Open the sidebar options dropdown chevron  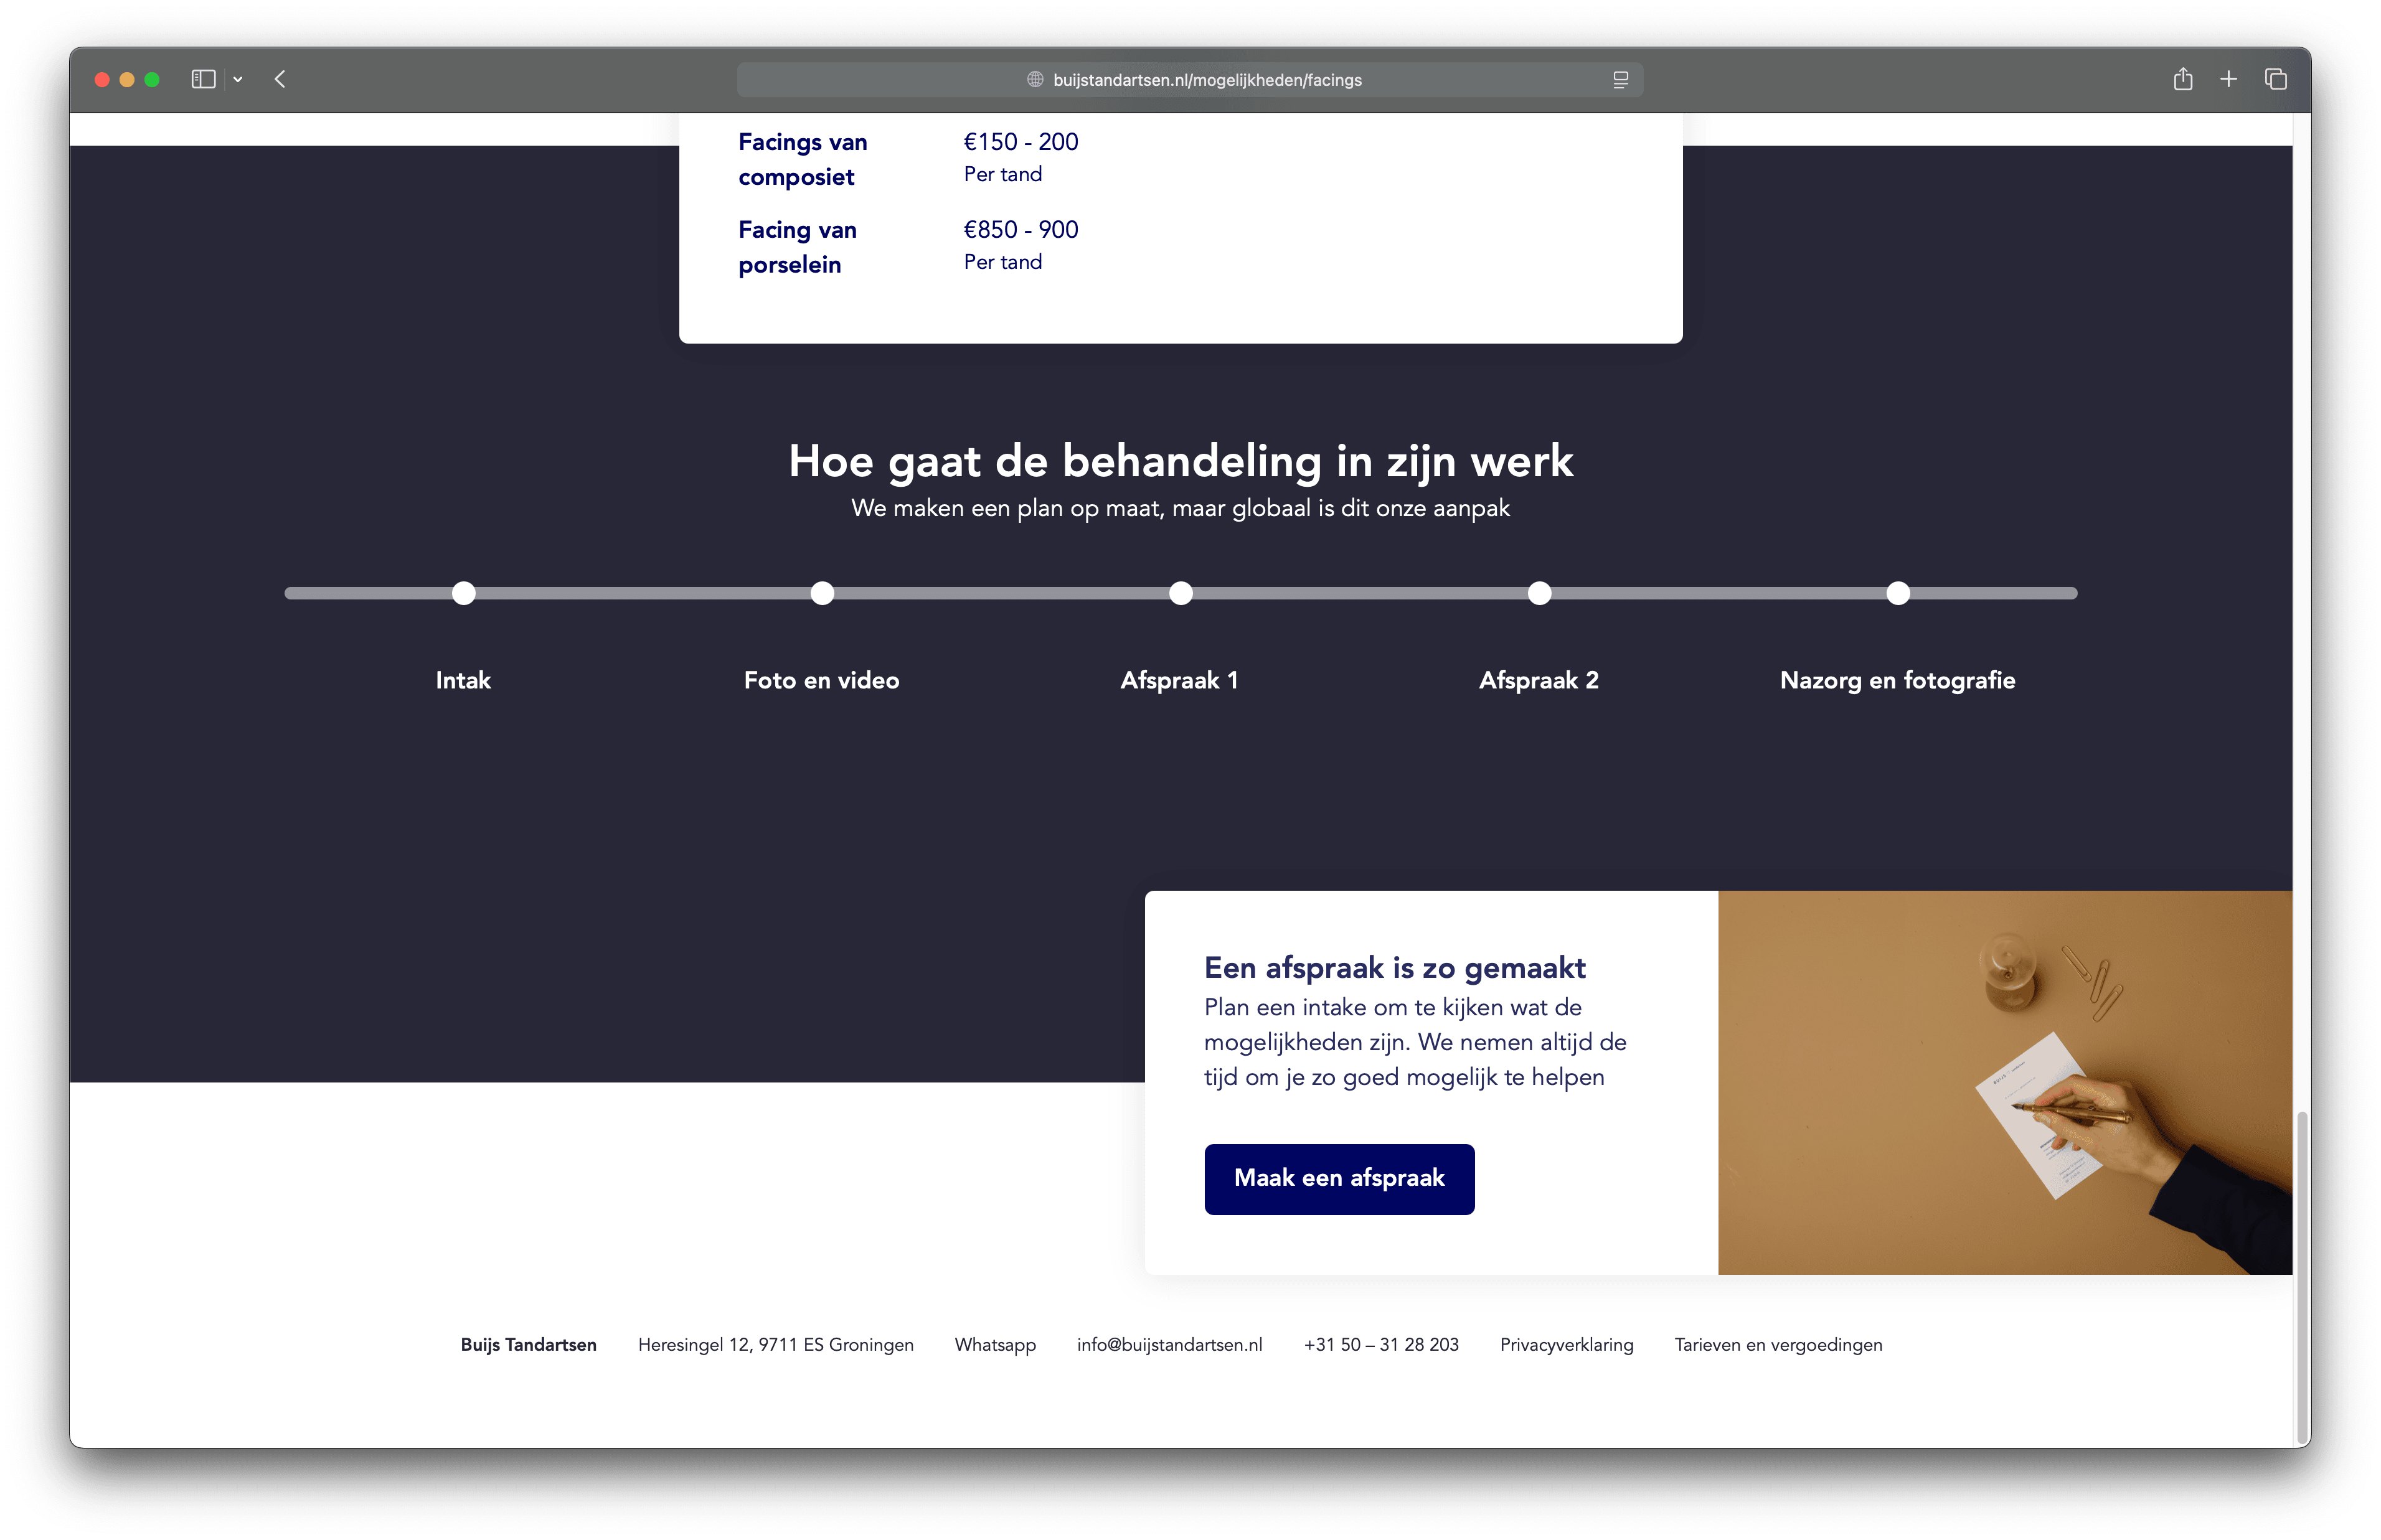click(x=238, y=79)
